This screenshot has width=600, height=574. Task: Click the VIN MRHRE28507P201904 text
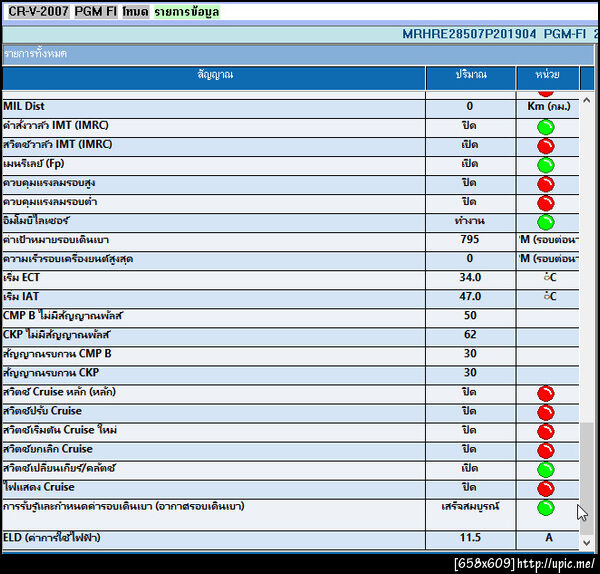coord(469,34)
